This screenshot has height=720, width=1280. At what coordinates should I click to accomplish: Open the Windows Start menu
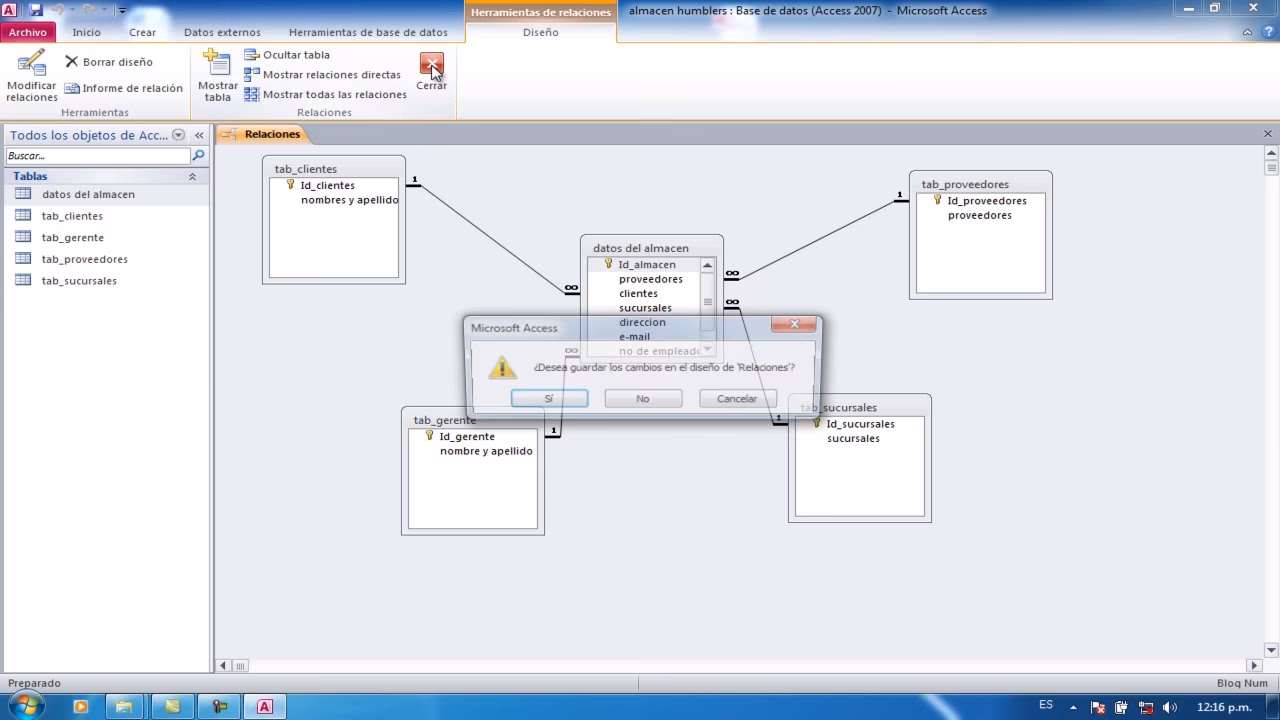click(26, 706)
